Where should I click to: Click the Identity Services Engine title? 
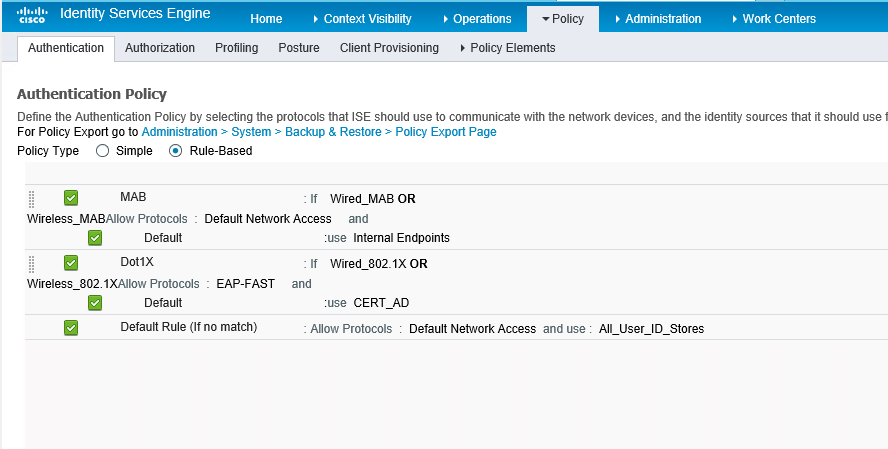click(x=135, y=14)
